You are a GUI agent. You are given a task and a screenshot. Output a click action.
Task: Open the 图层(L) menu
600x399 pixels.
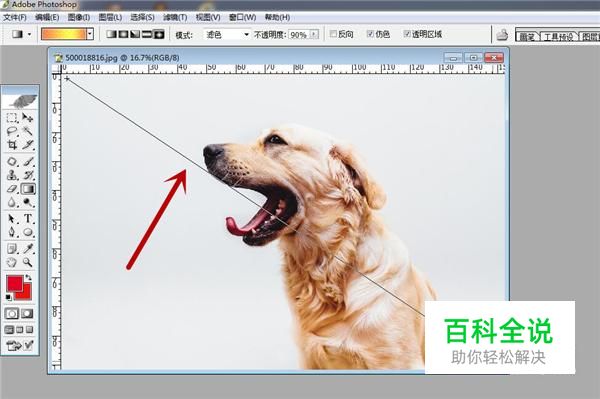click(x=110, y=18)
